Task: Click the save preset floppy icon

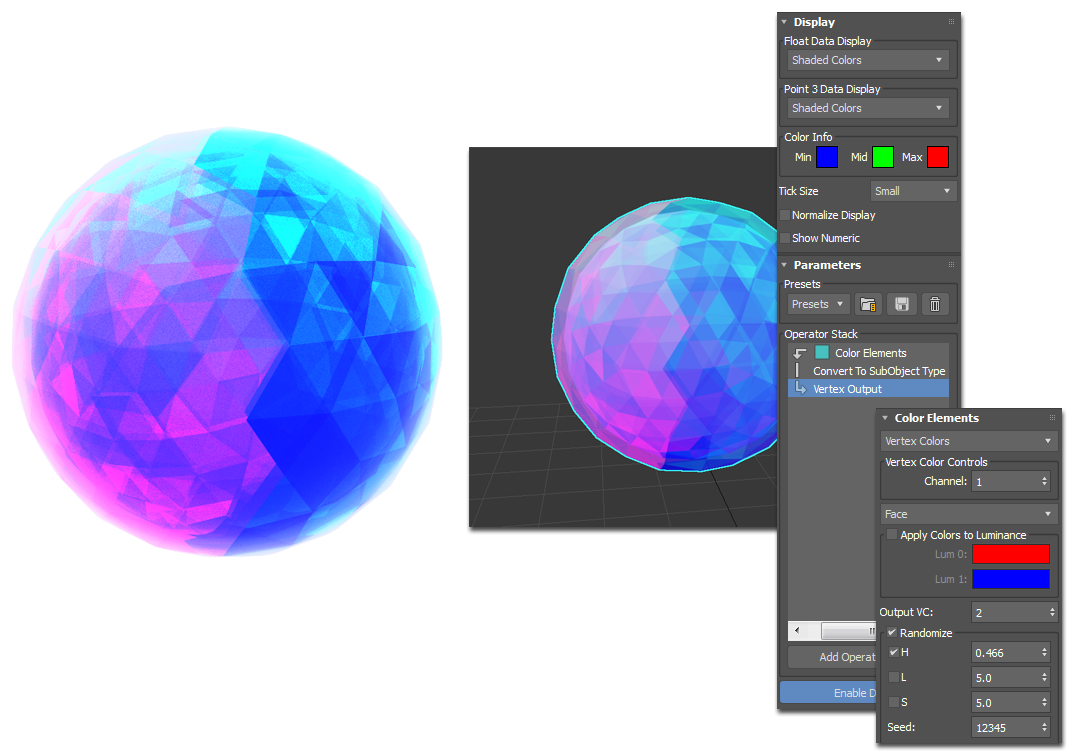Action: coord(902,304)
